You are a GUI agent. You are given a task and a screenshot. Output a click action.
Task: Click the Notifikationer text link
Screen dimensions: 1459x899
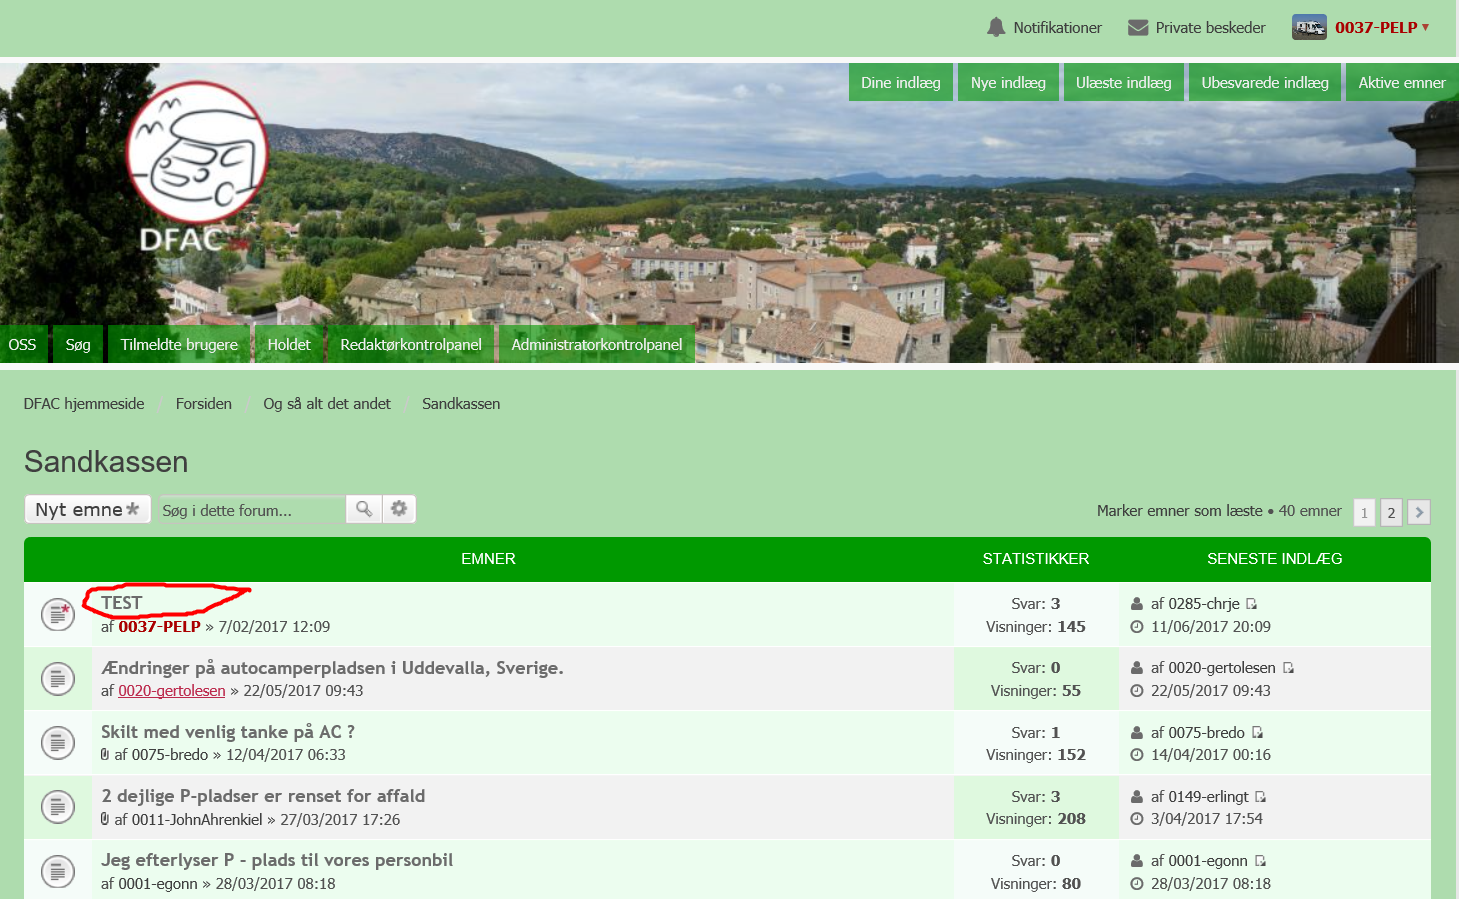point(1057,28)
